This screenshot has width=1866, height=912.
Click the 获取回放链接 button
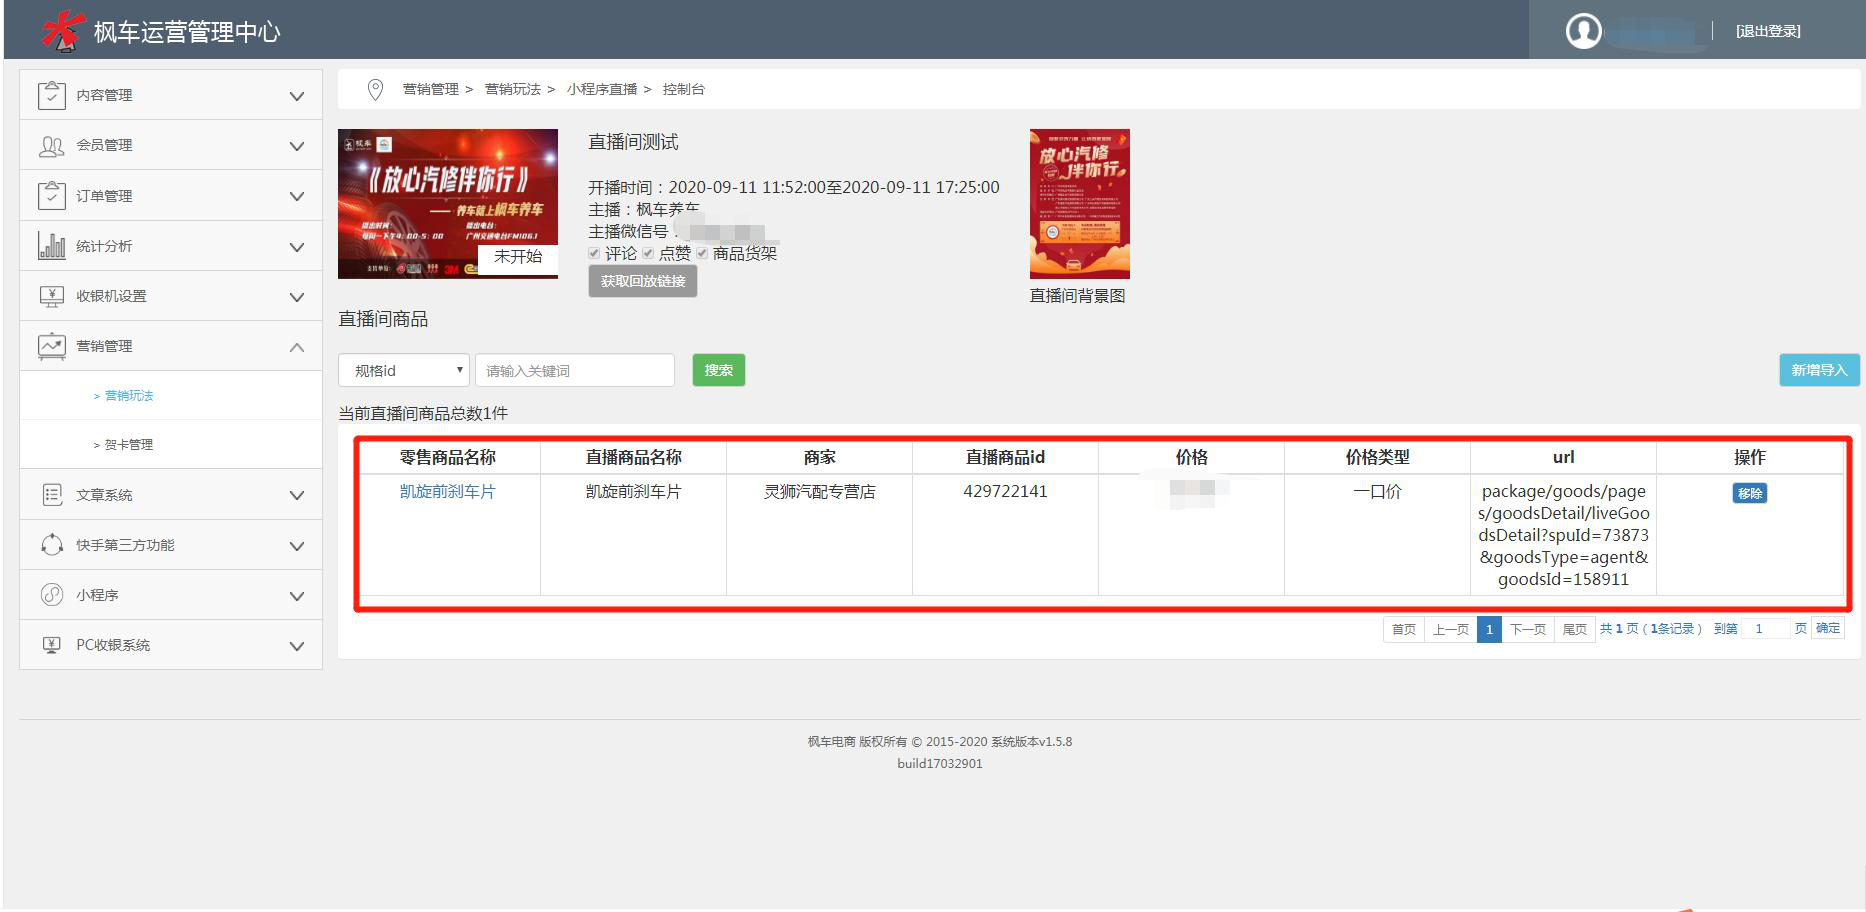(x=643, y=281)
